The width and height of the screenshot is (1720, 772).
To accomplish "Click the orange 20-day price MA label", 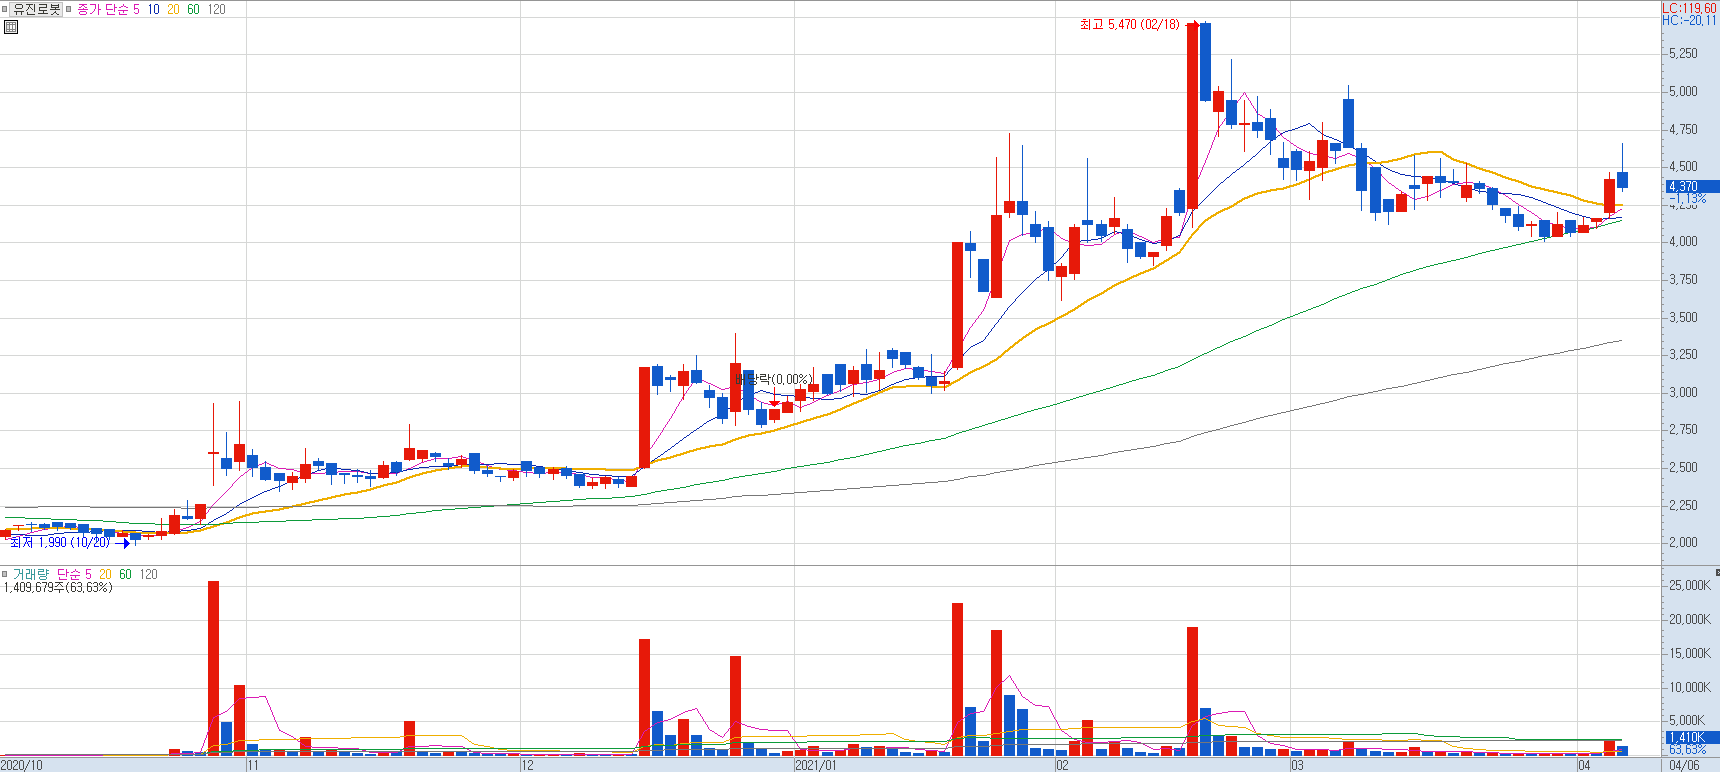I will tap(173, 9).
